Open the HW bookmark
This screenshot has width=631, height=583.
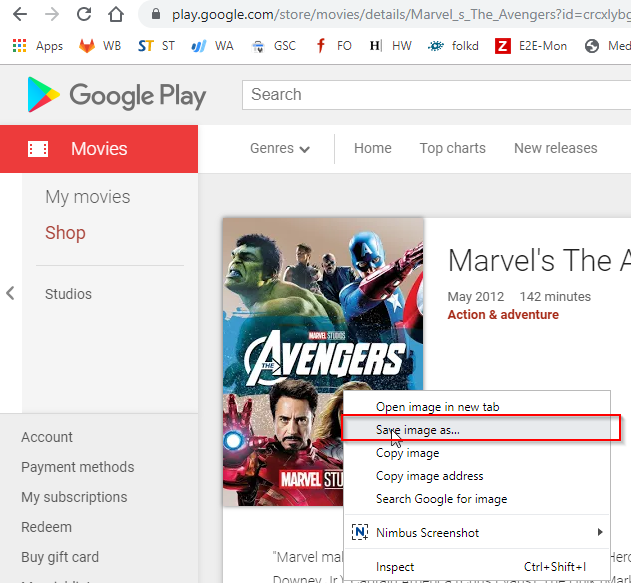[x=390, y=46]
